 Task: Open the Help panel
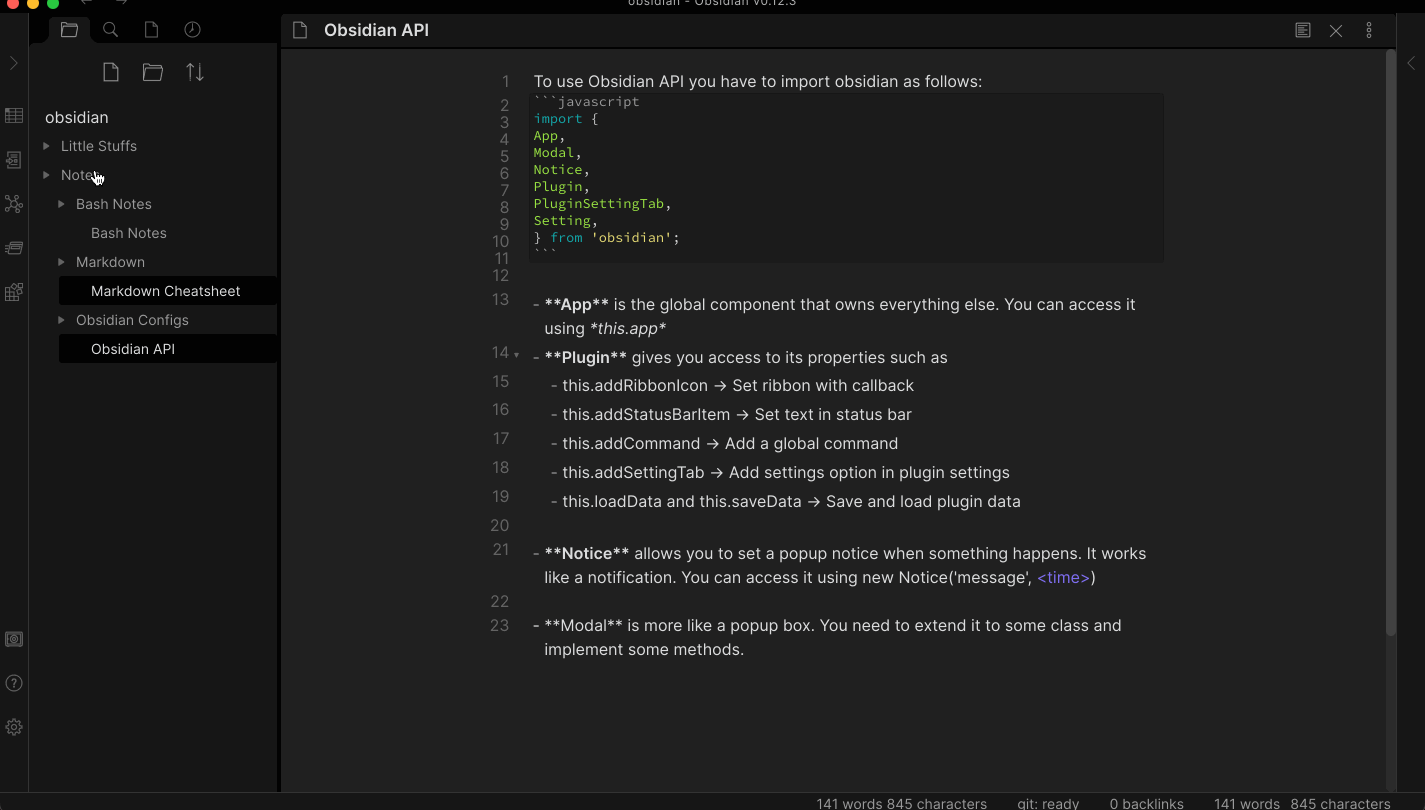click(14, 683)
